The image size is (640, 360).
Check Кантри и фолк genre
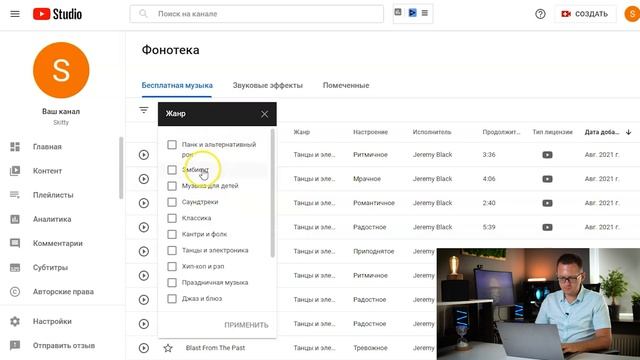click(172, 234)
